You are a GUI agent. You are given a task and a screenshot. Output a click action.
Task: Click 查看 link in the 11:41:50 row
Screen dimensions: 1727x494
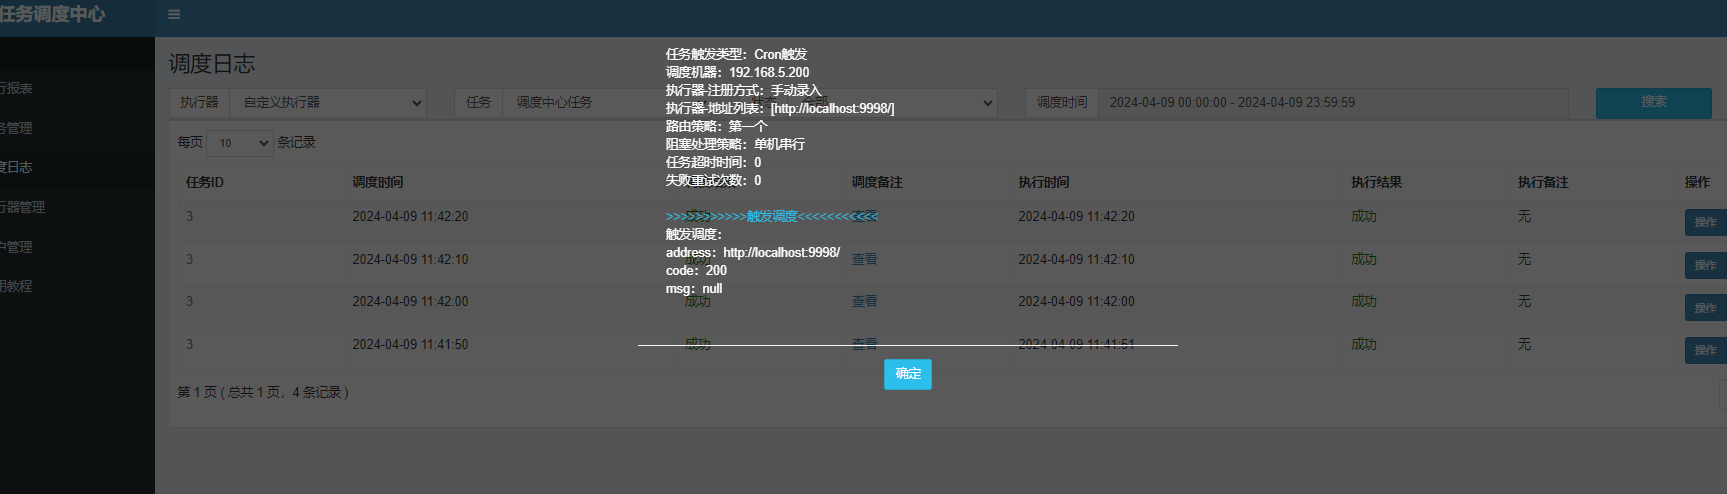pos(864,344)
